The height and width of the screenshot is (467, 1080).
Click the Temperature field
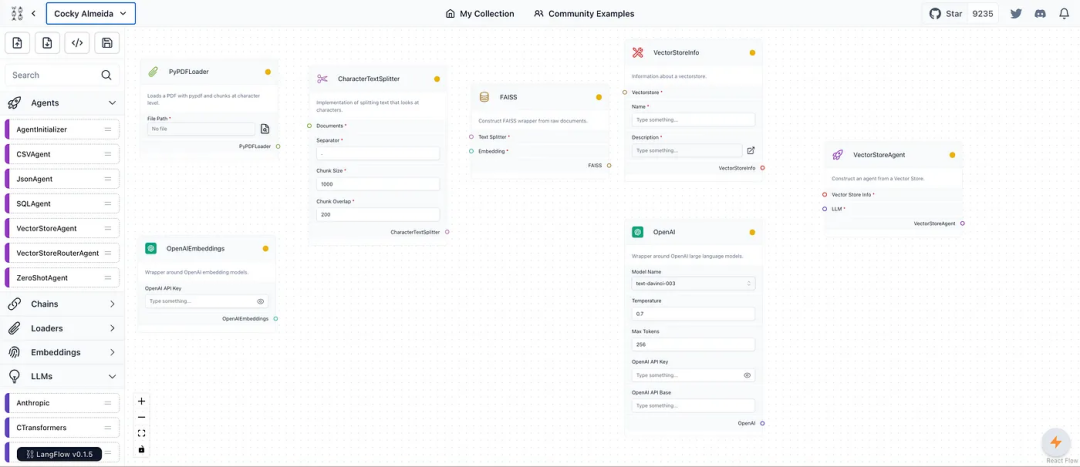tap(693, 313)
